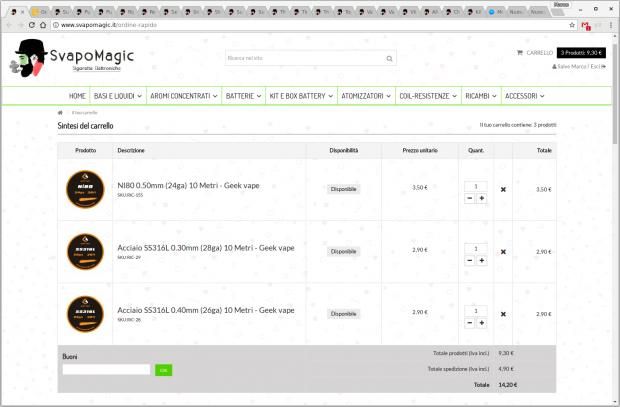Image resolution: width=620 pixels, height=407 pixels.
Task: Click the shopping cart icon next to CARRELLO
Action: point(520,52)
